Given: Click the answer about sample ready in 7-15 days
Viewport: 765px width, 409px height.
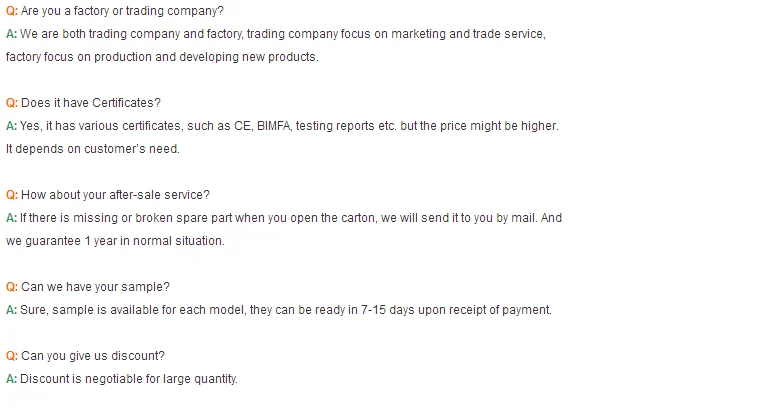Looking at the screenshot, I should (x=285, y=310).
